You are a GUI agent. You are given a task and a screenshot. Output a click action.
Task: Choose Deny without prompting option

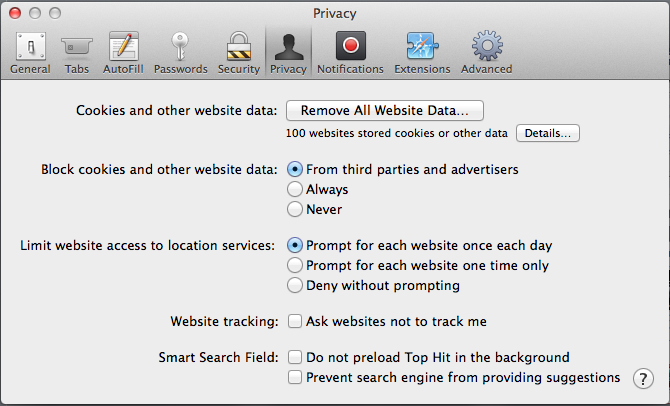tap(295, 285)
